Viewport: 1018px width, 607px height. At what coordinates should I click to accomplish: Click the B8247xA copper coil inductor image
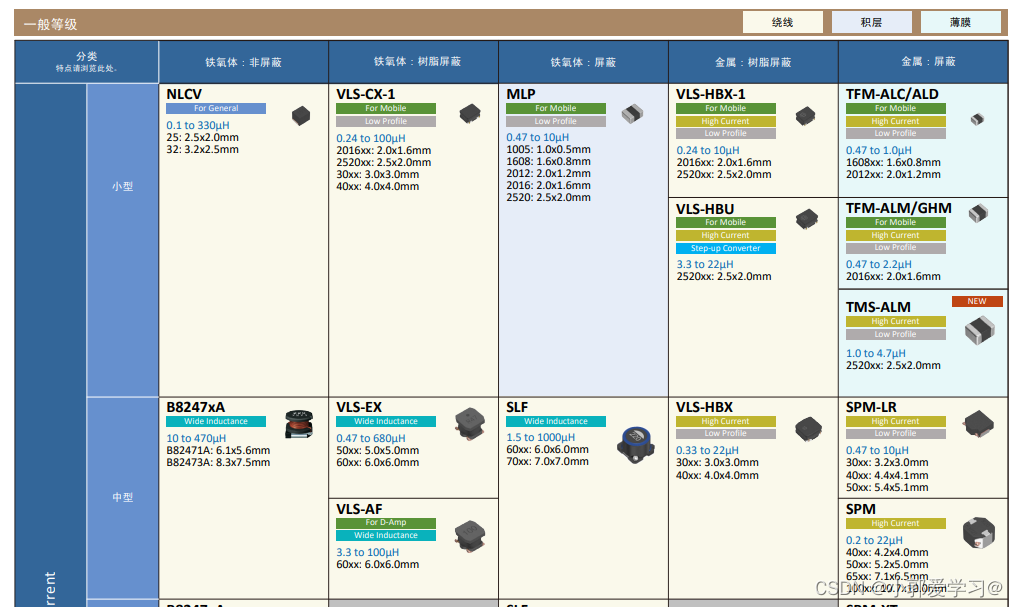[x=299, y=425]
